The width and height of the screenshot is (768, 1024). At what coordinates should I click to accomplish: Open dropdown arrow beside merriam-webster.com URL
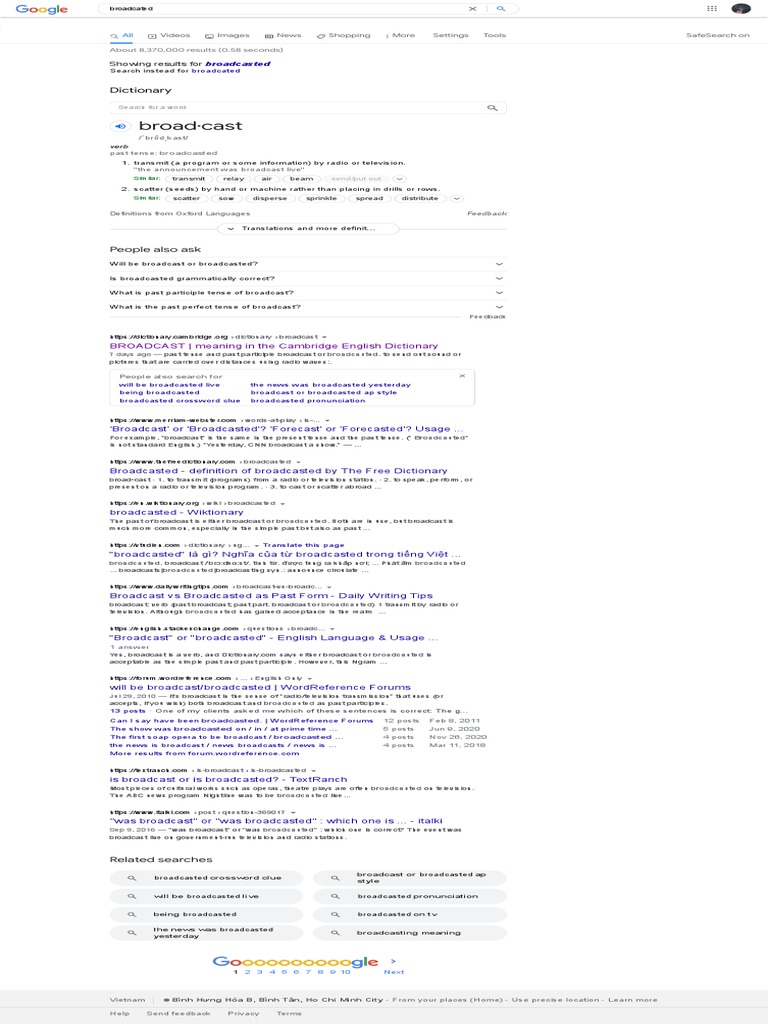click(x=327, y=421)
